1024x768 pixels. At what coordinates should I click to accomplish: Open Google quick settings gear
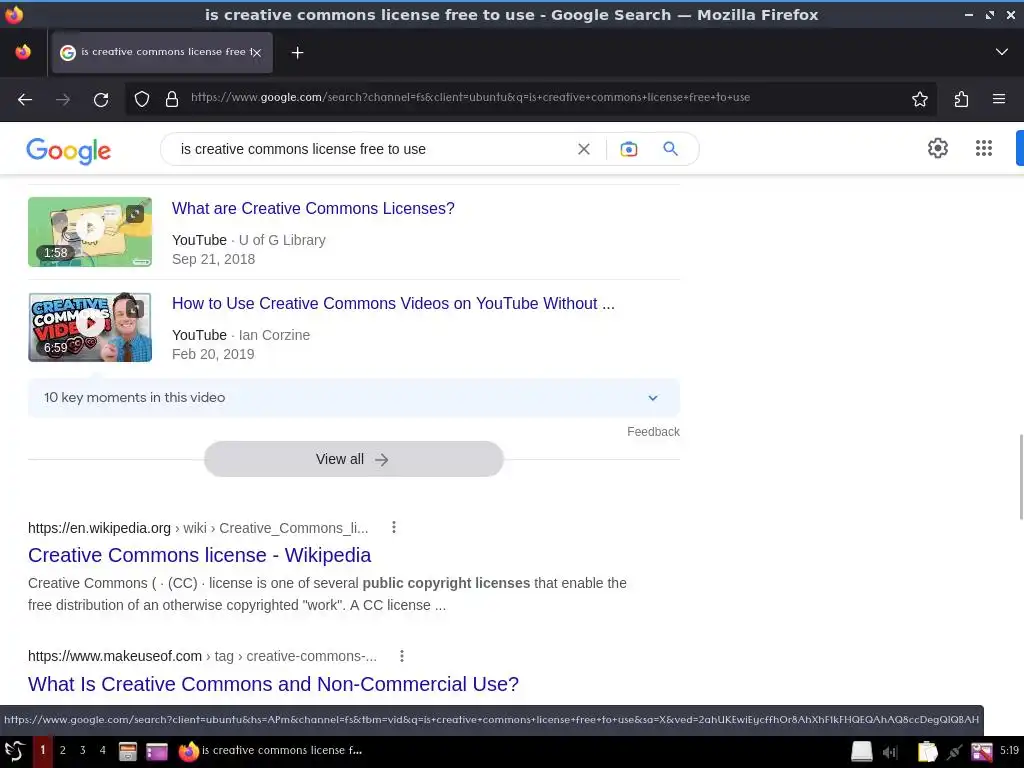coord(938,148)
